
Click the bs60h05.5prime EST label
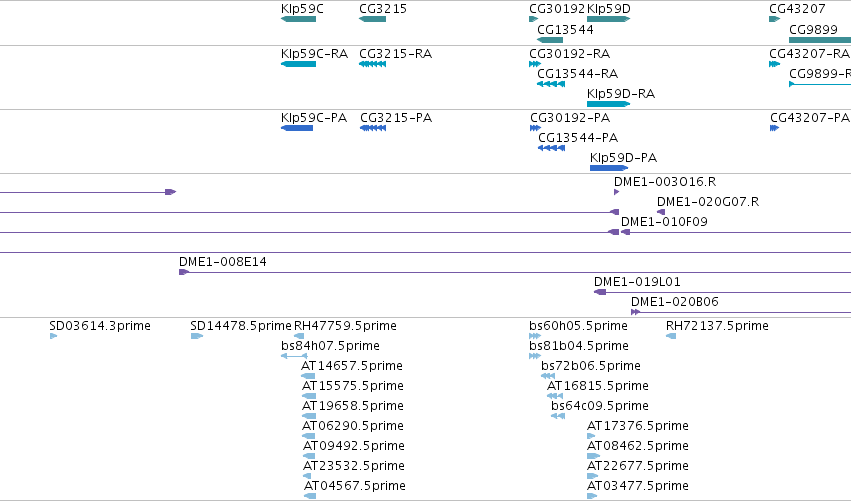tap(579, 326)
